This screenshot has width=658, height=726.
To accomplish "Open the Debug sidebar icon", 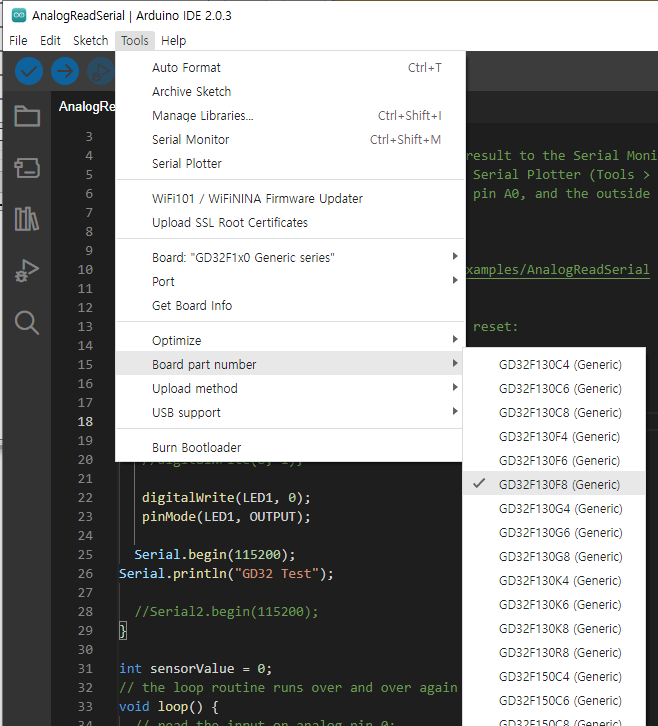I will click(27, 270).
